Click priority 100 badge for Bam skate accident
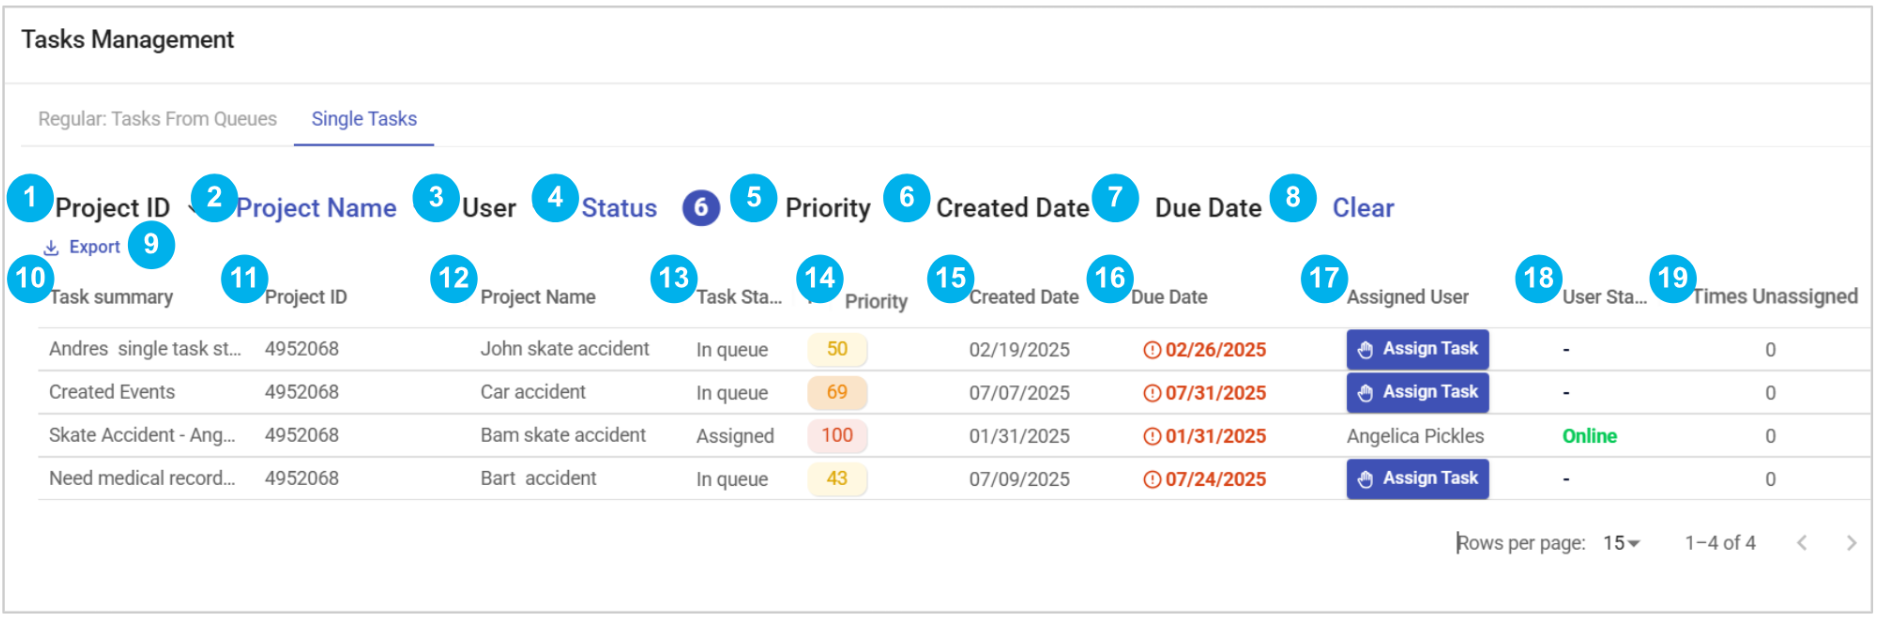Image resolution: width=1878 pixels, height=620 pixels. 837,436
